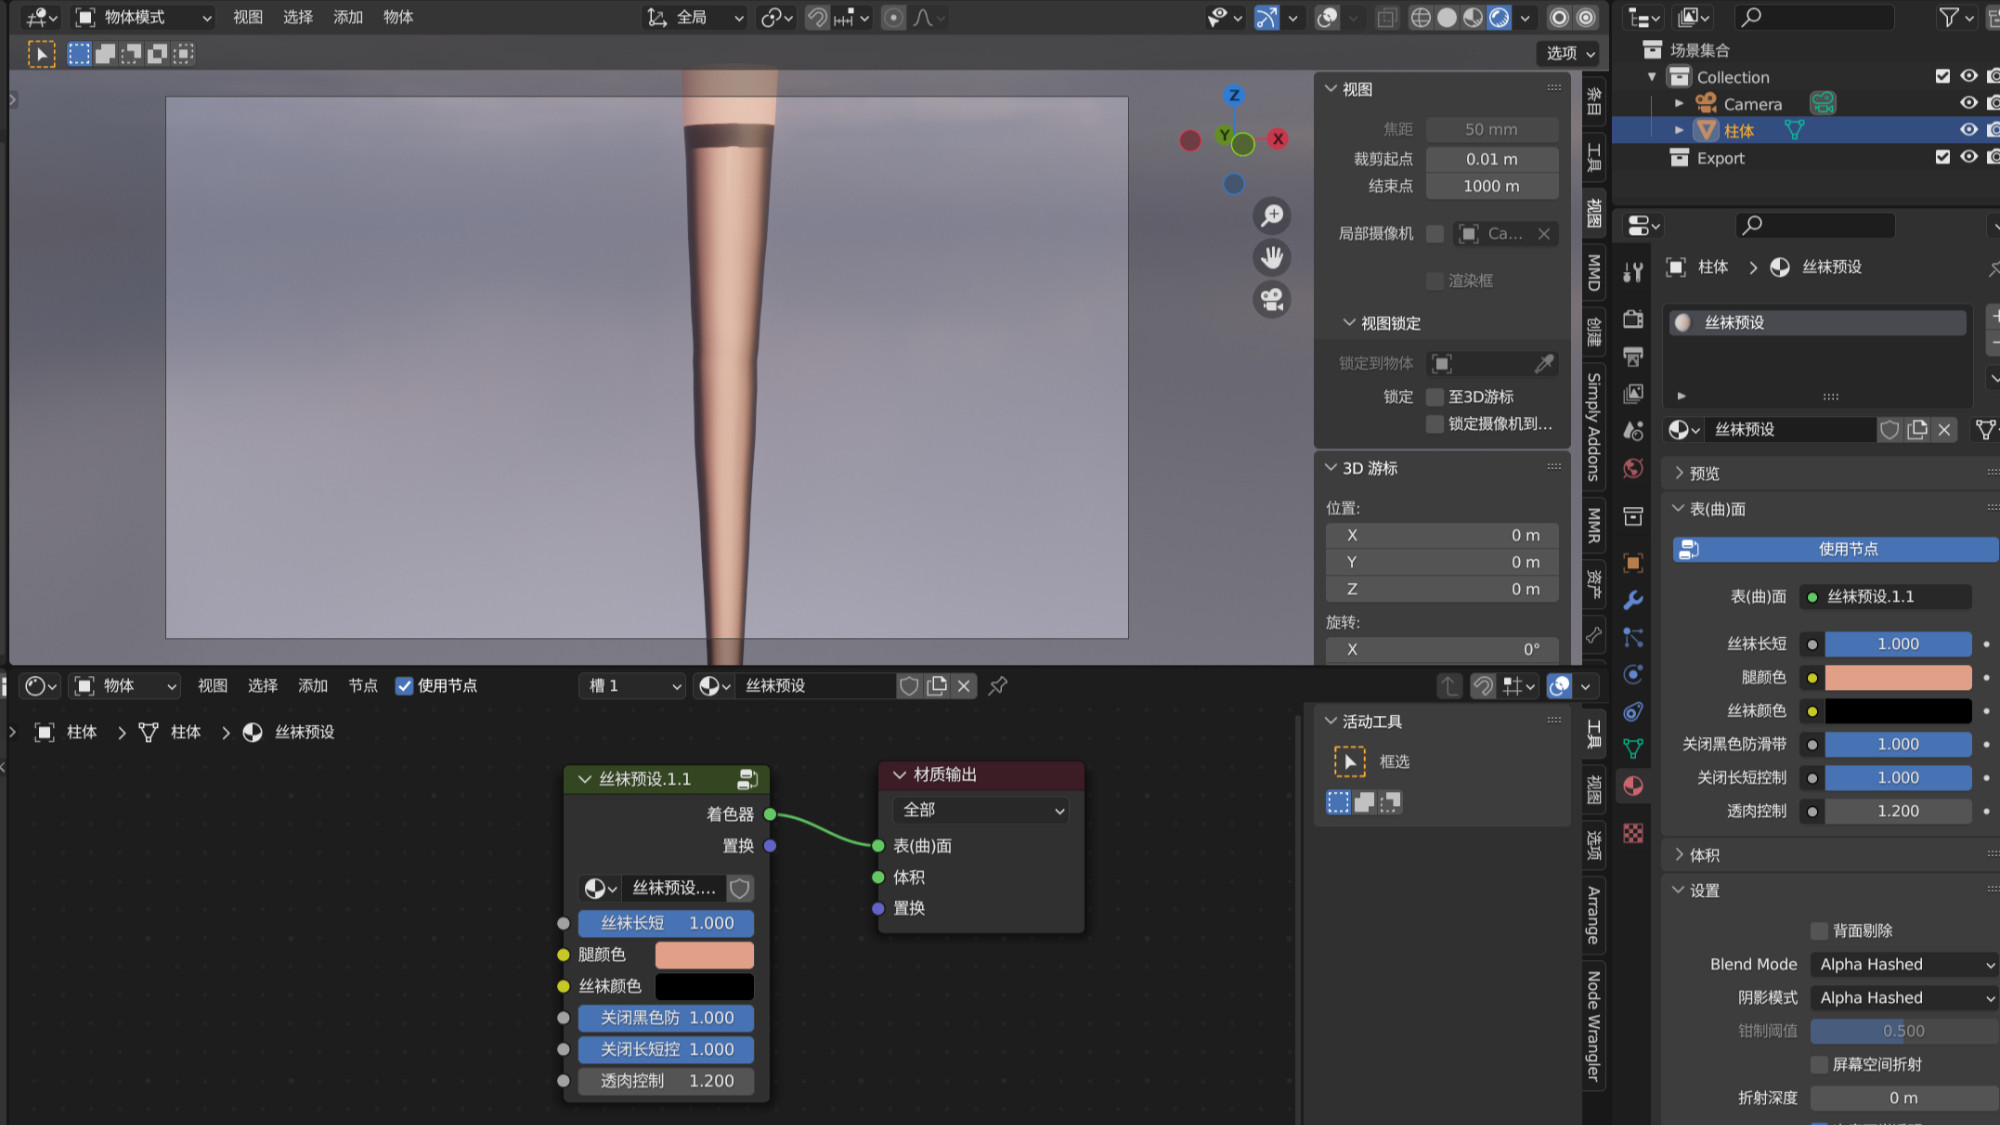The height and width of the screenshot is (1125, 2000).
Task: Enable the 背面剔除 checkbox
Action: pyautogui.click(x=1819, y=931)
